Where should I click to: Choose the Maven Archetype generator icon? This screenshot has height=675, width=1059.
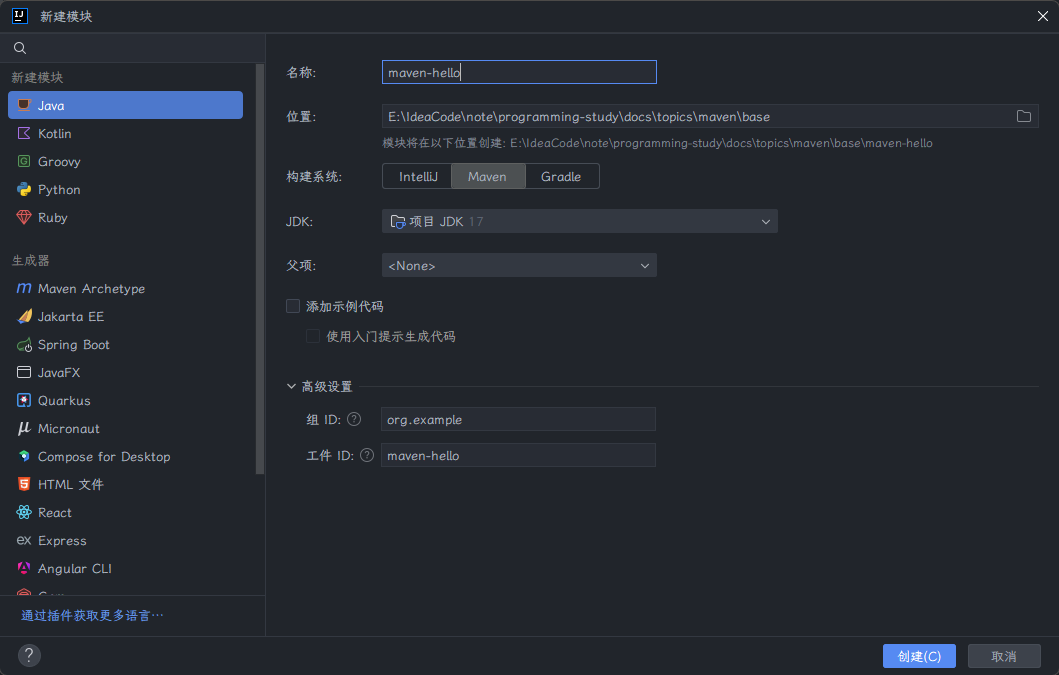click(24, 288)
